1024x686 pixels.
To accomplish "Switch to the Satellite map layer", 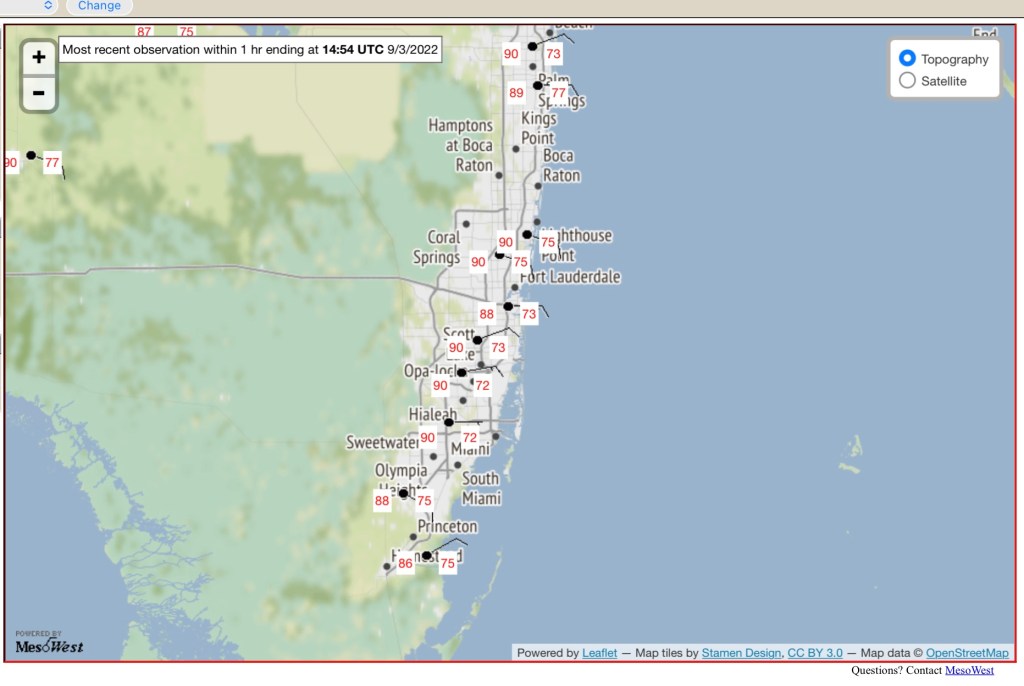I will (x=908, y=81).
